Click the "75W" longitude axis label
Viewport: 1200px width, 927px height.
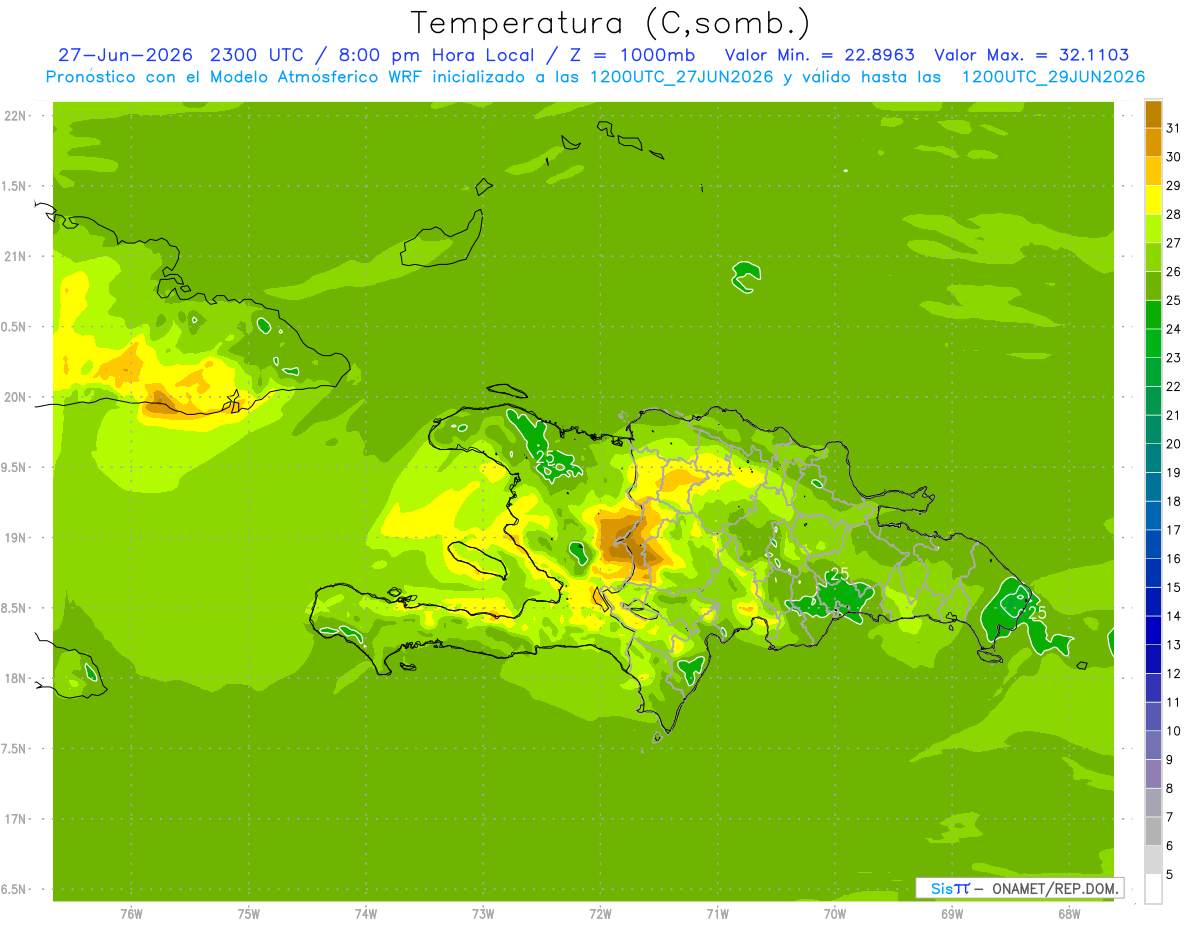[x=249, y=913]
